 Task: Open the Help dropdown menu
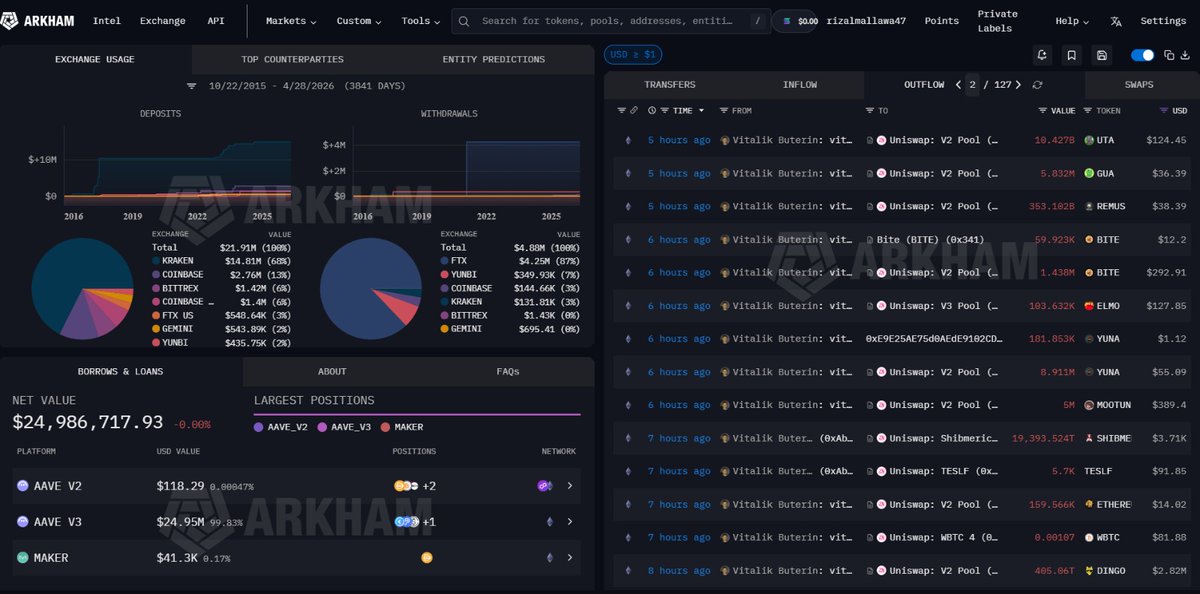click(1072, 21)
